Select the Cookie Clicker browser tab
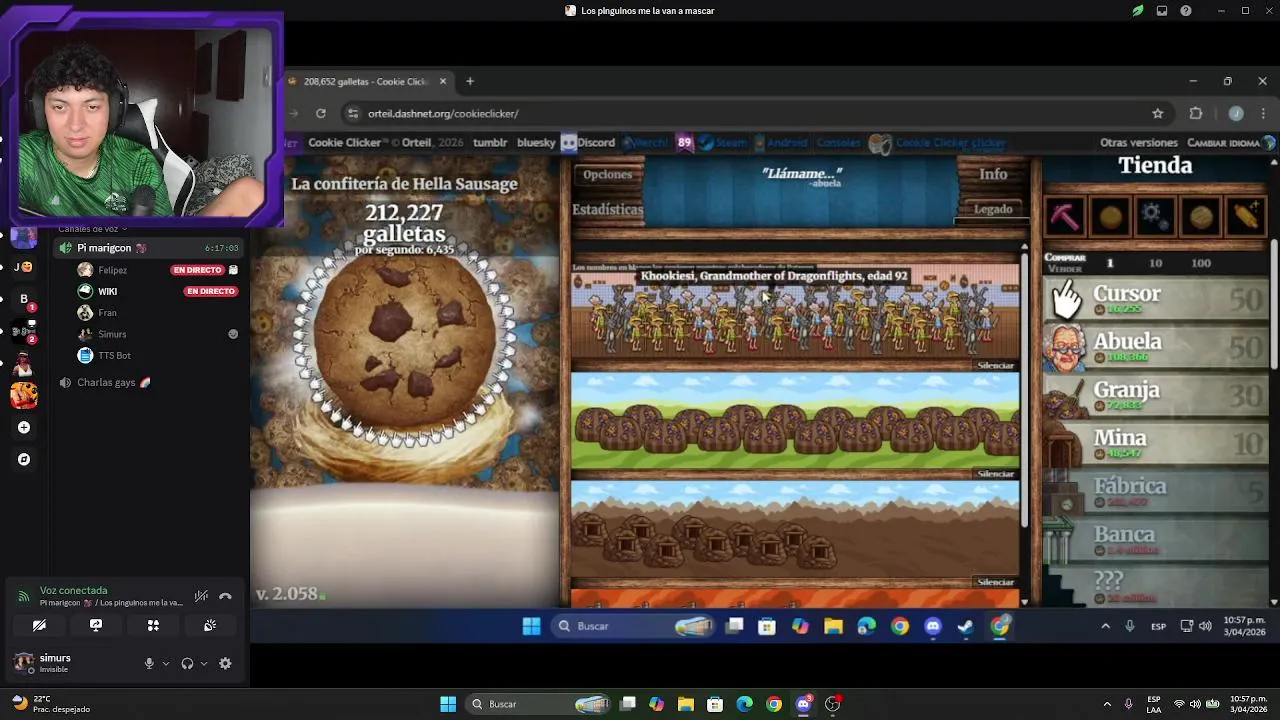 click(x=368, y=81)
